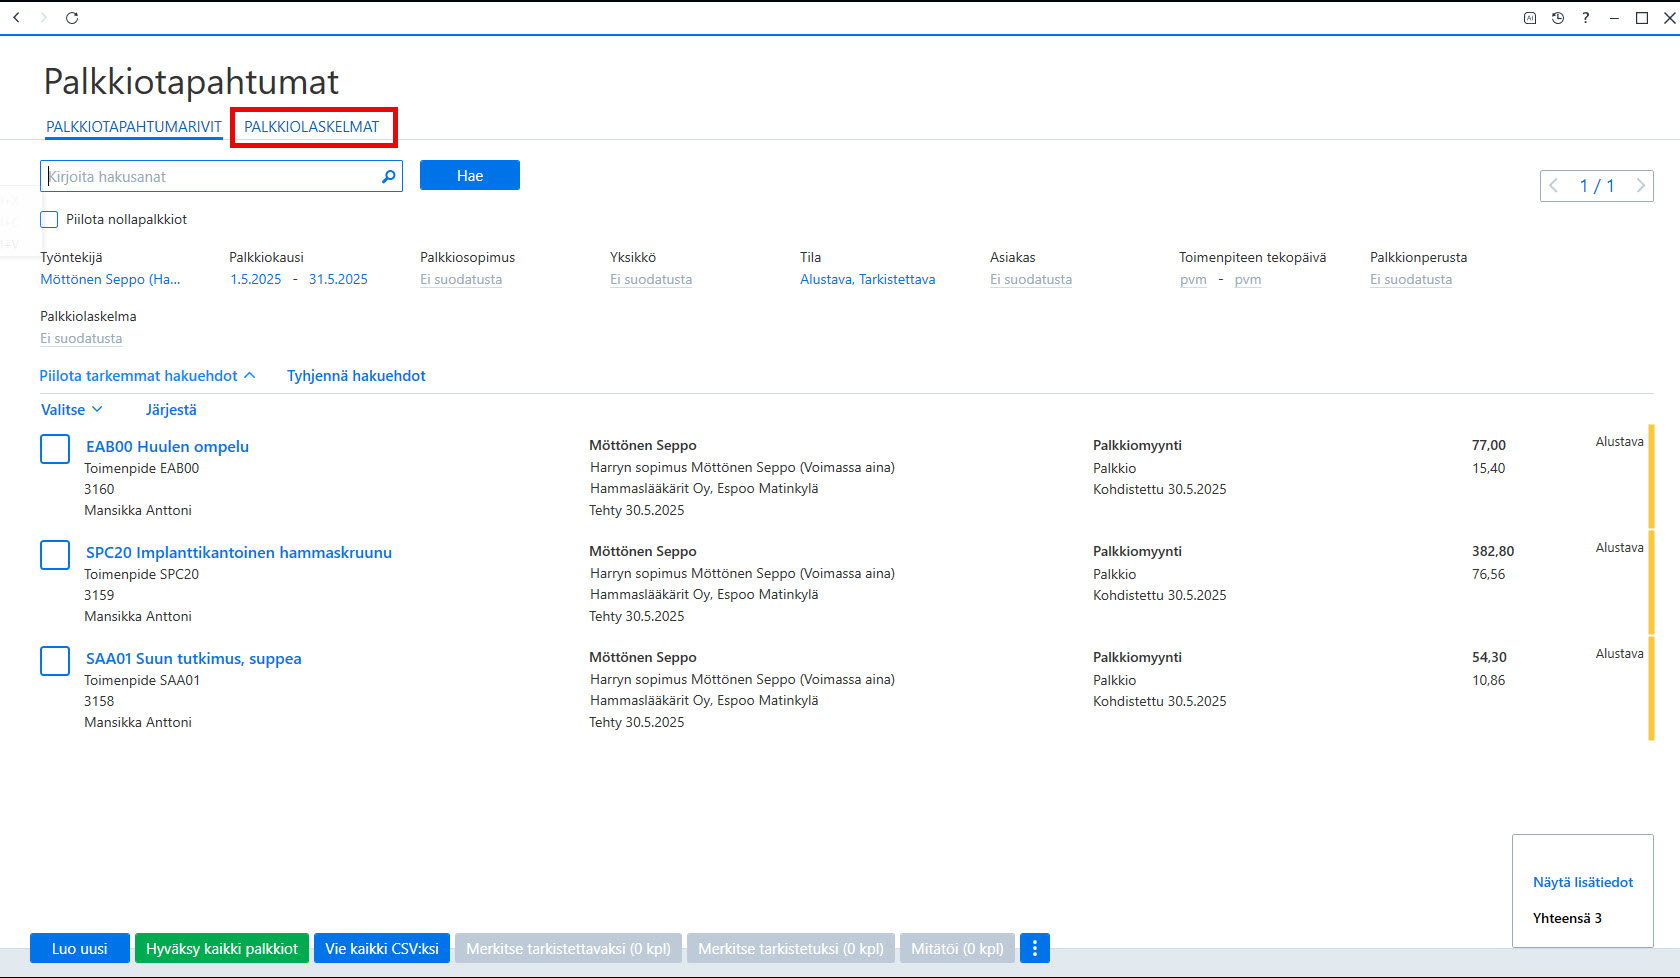The height and width of the screenshot is (978, 1680).
Task: Collapse Piilota tarkemmat hakuehdot section
Action: pos(147,376)
